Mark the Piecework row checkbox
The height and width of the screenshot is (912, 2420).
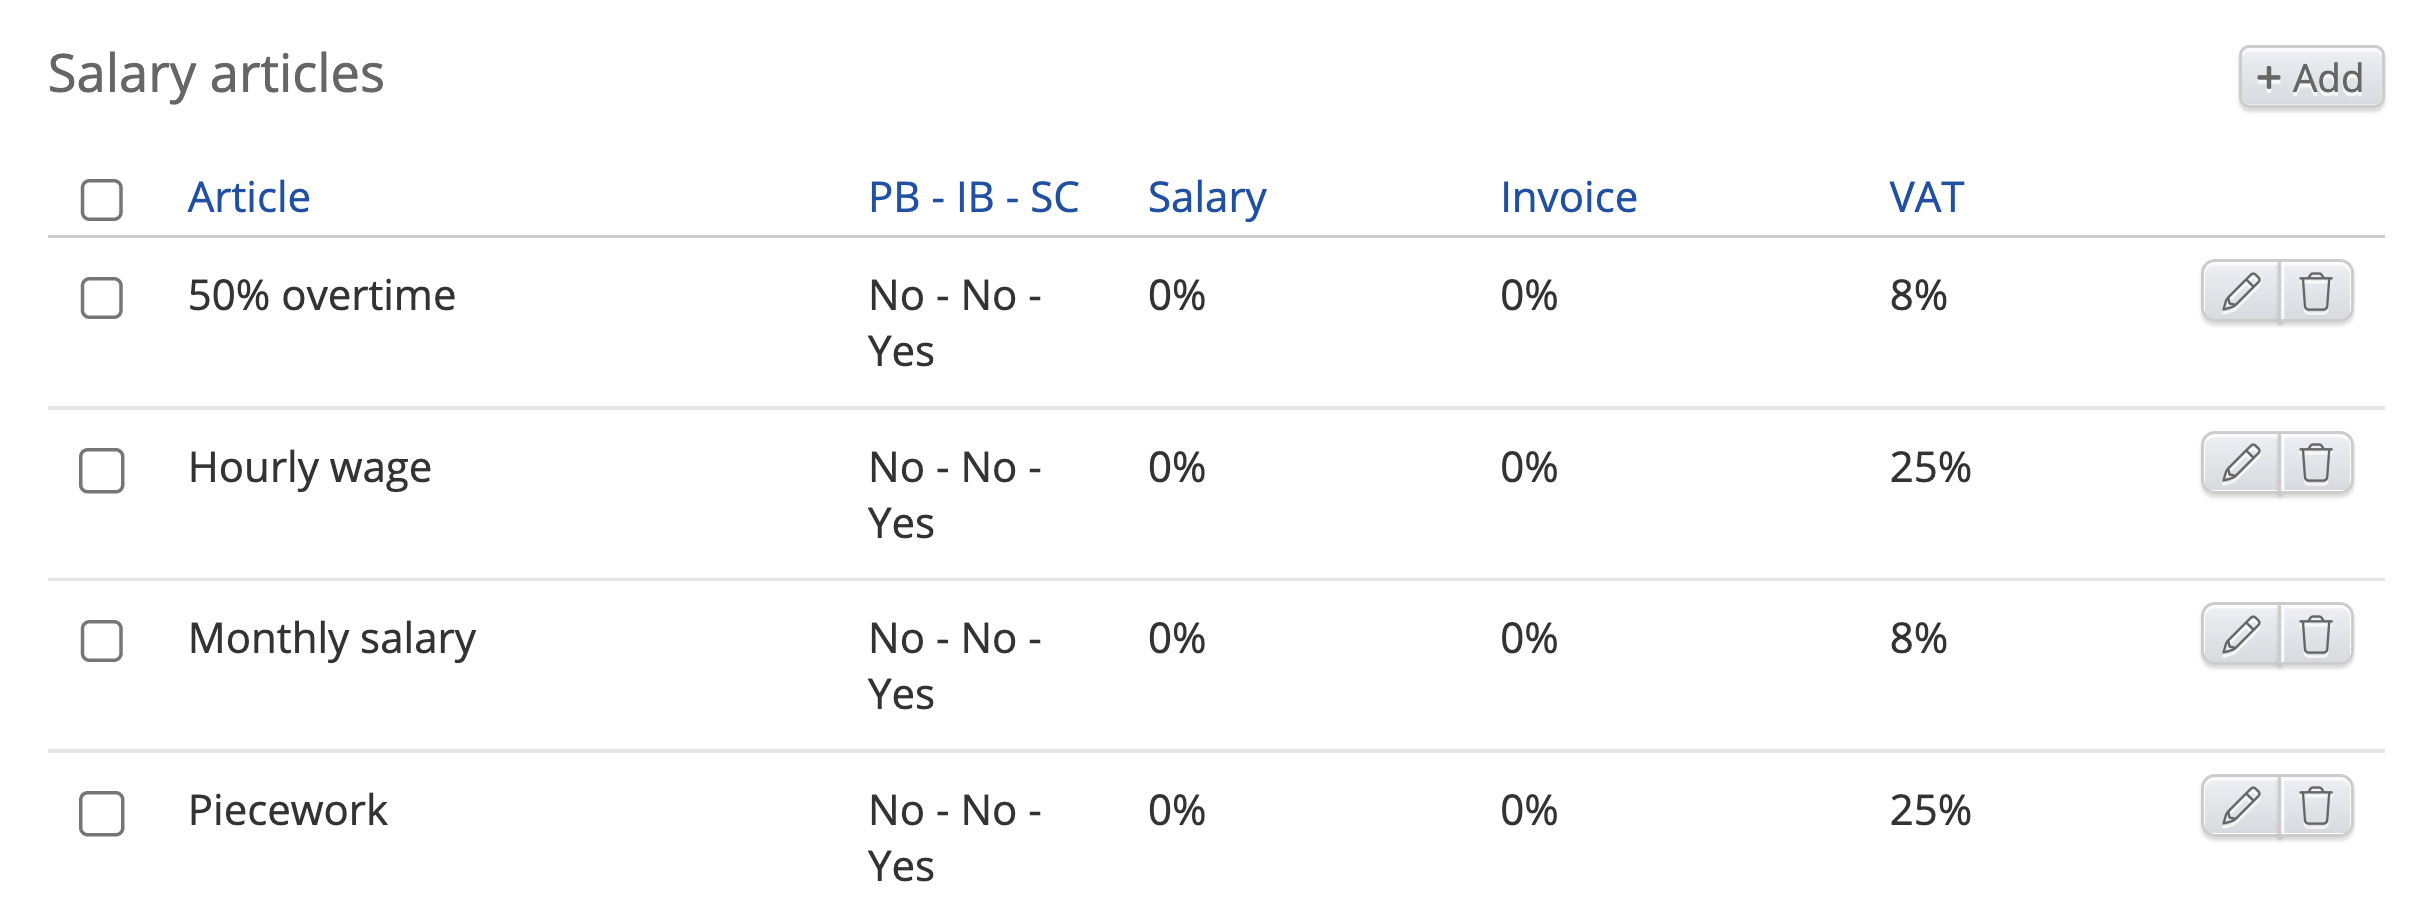pyautogui.click(x=102, y=813)
